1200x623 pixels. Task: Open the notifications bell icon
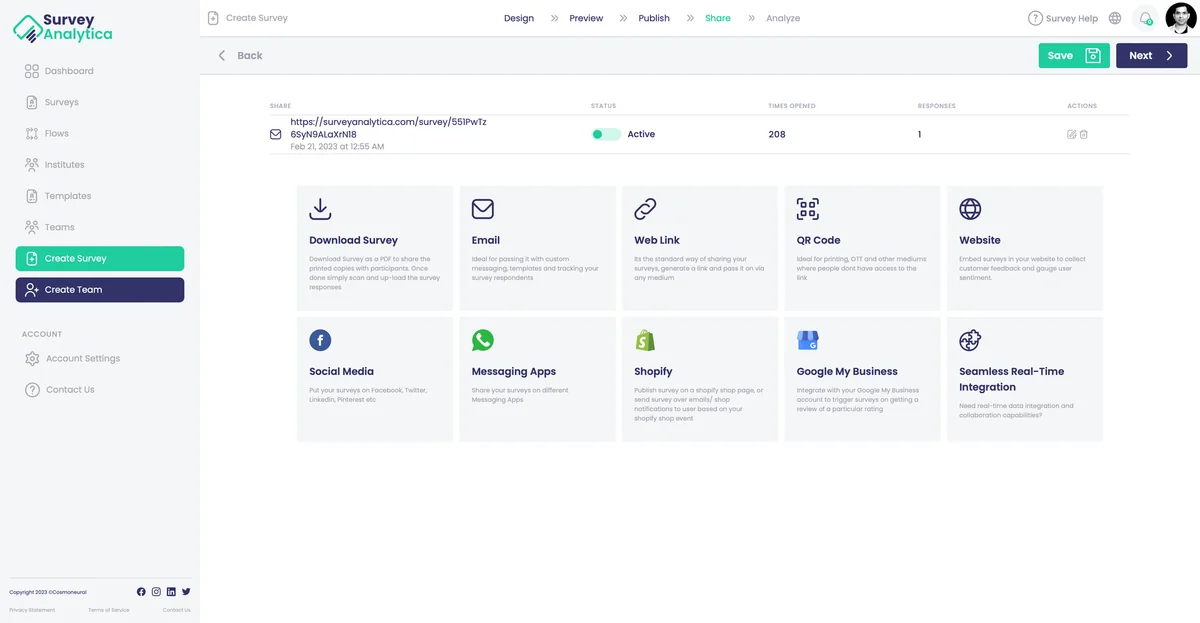(1146, 18)
